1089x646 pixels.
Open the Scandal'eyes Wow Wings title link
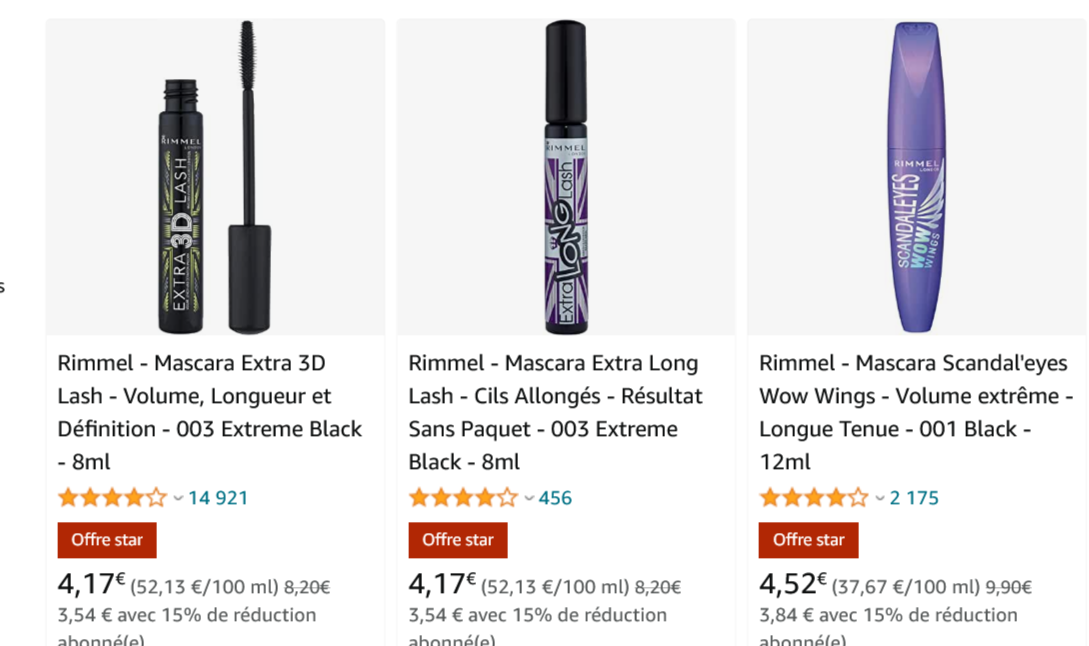[x=913, y=412]
